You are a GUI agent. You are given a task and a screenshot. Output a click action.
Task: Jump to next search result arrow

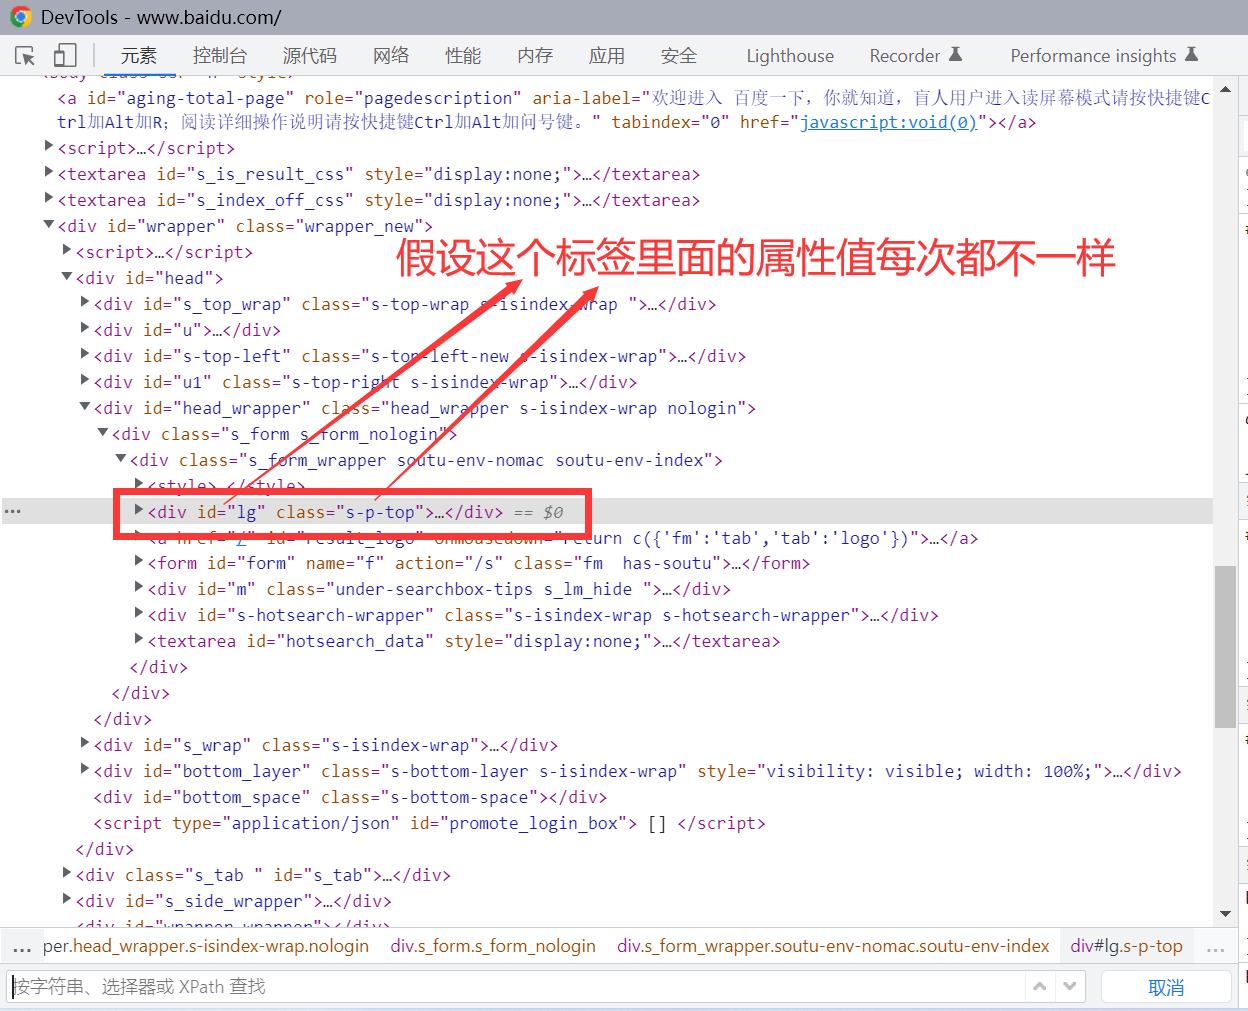(1070, 986)
